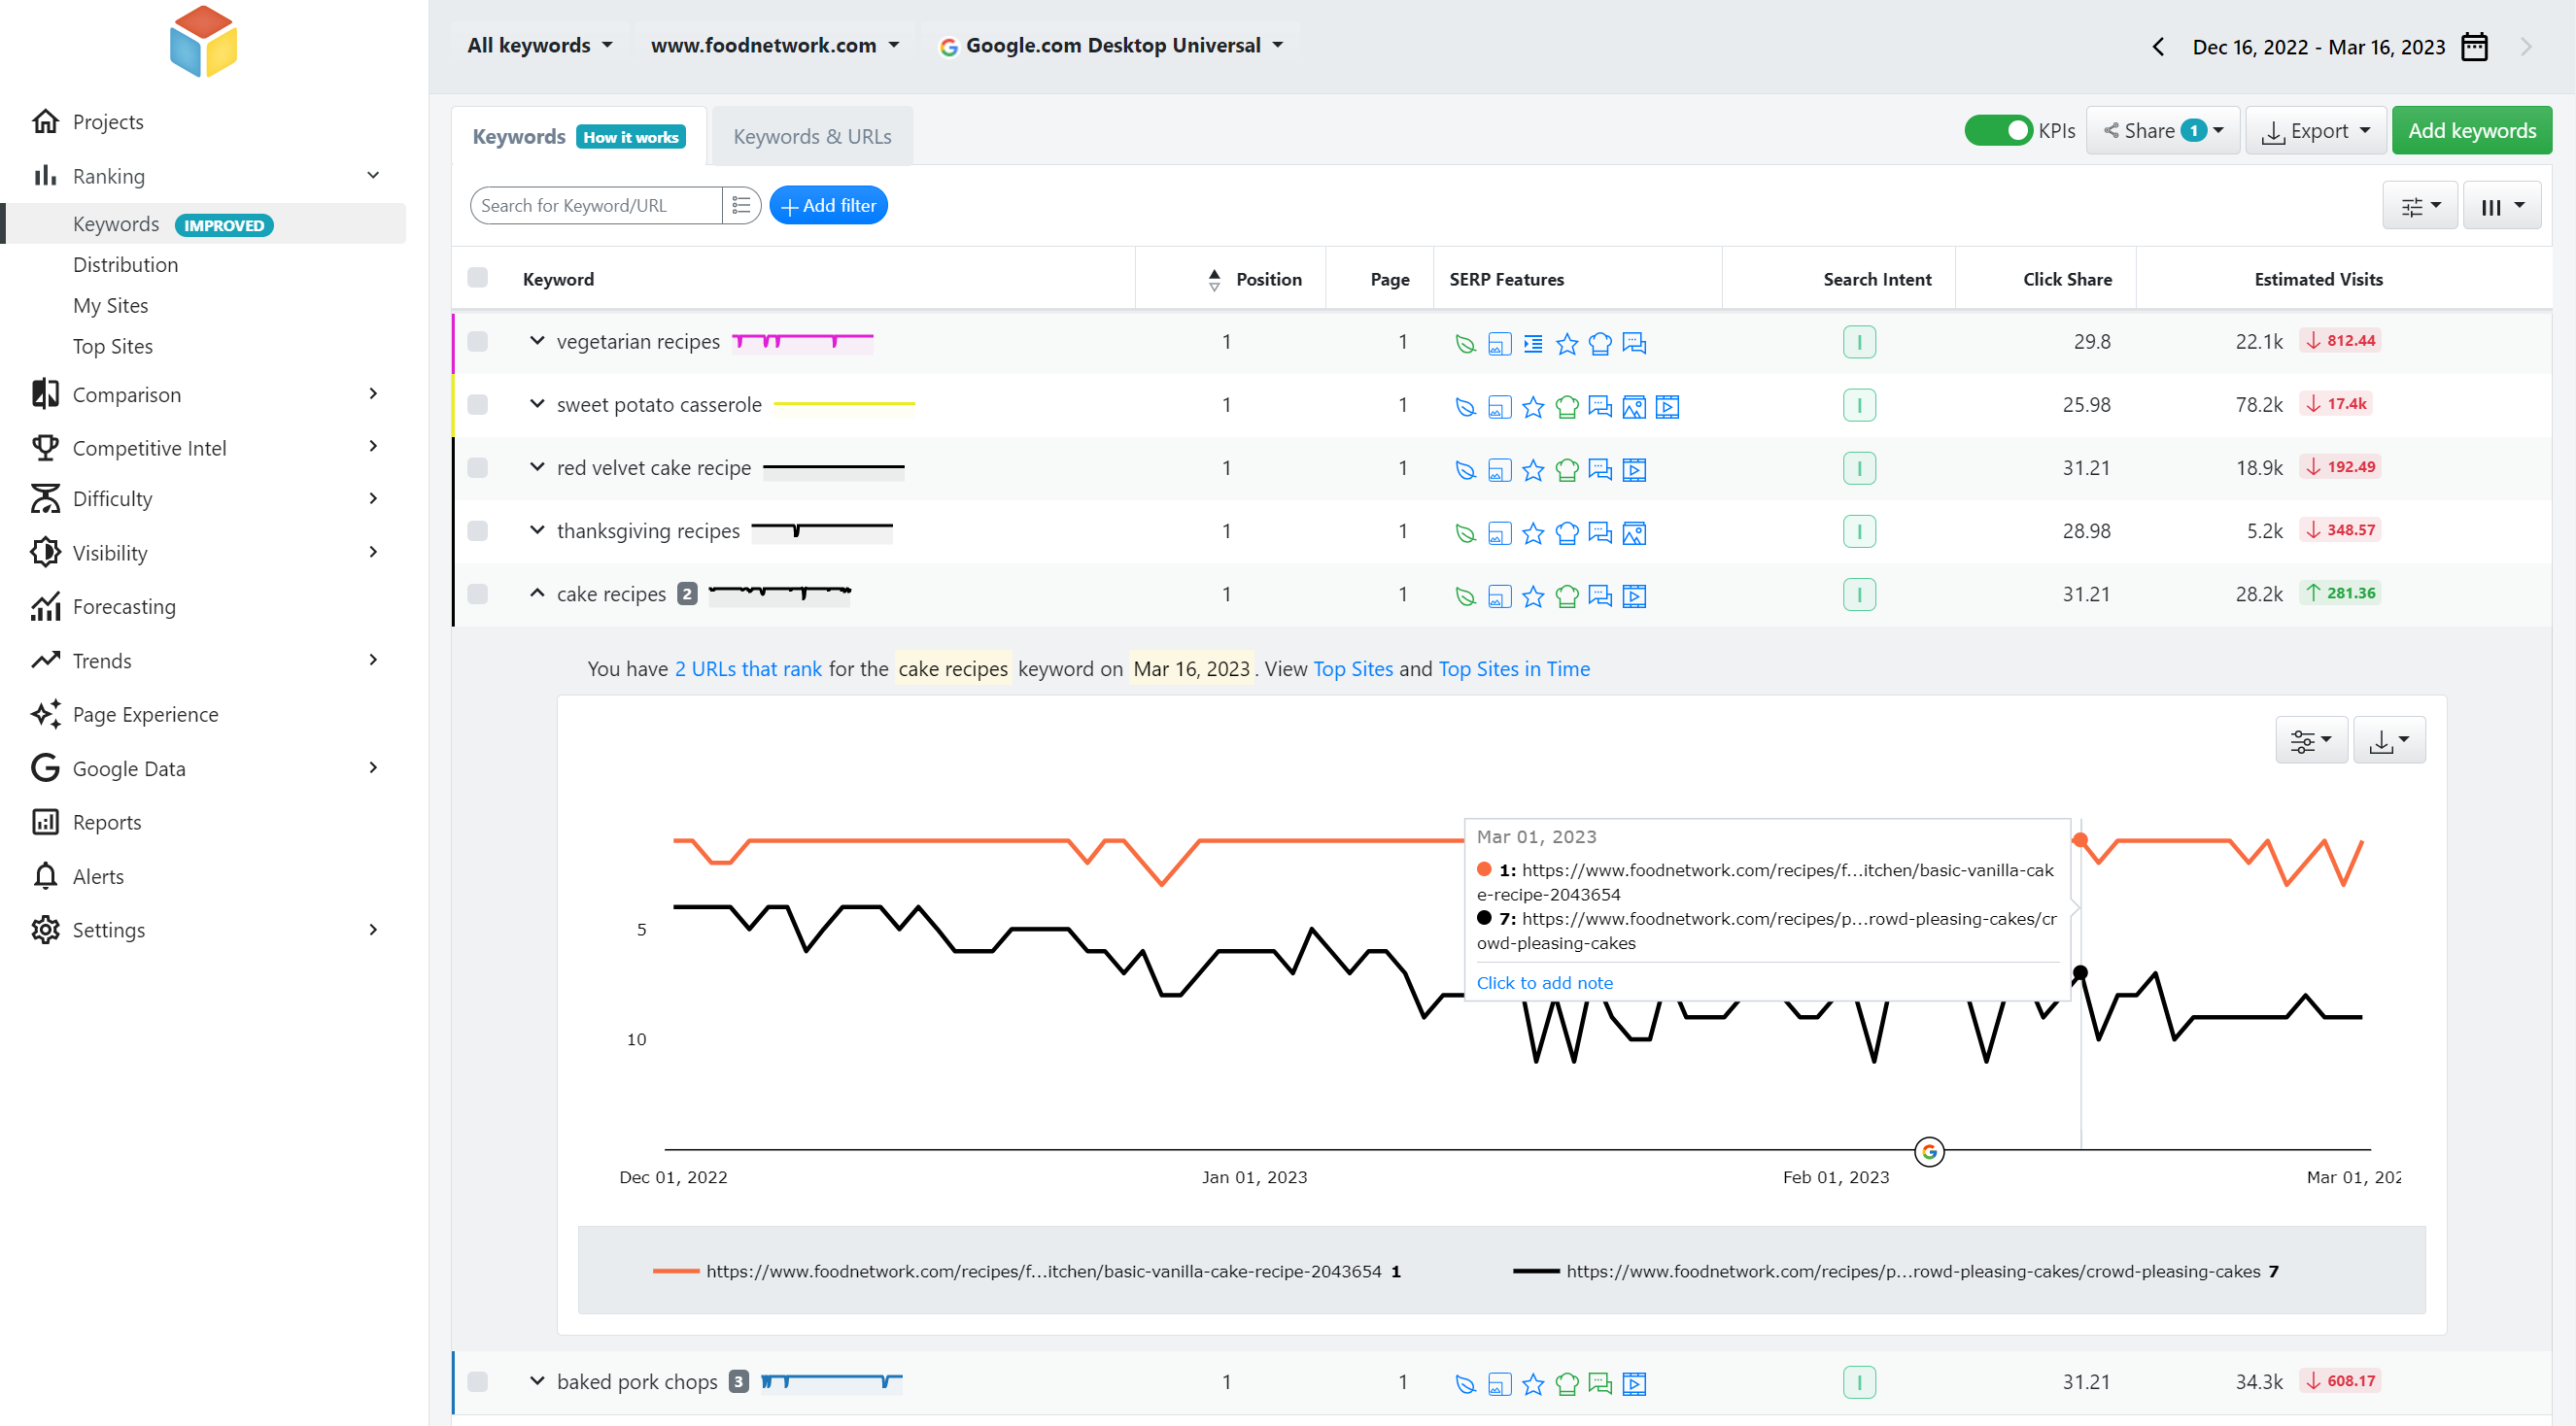The height and width of the screenshot is (1426, 2576).
Task: Click the chart download icon
Action: click(2387, 737)
